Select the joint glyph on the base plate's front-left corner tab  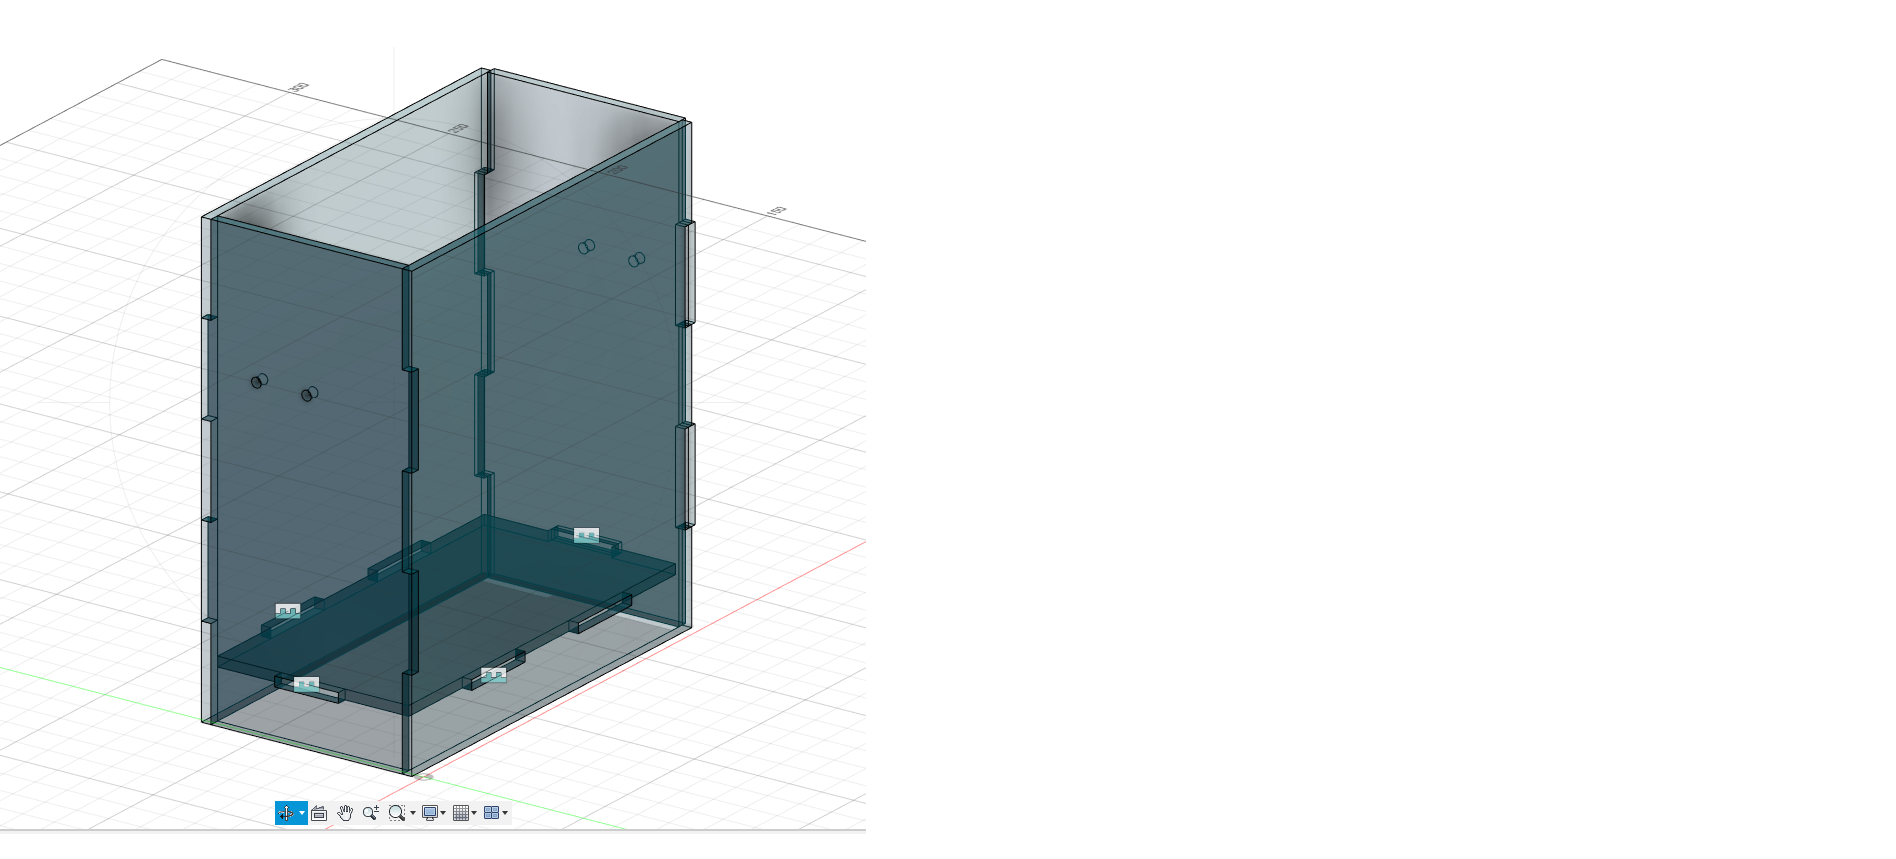(307, 685)
